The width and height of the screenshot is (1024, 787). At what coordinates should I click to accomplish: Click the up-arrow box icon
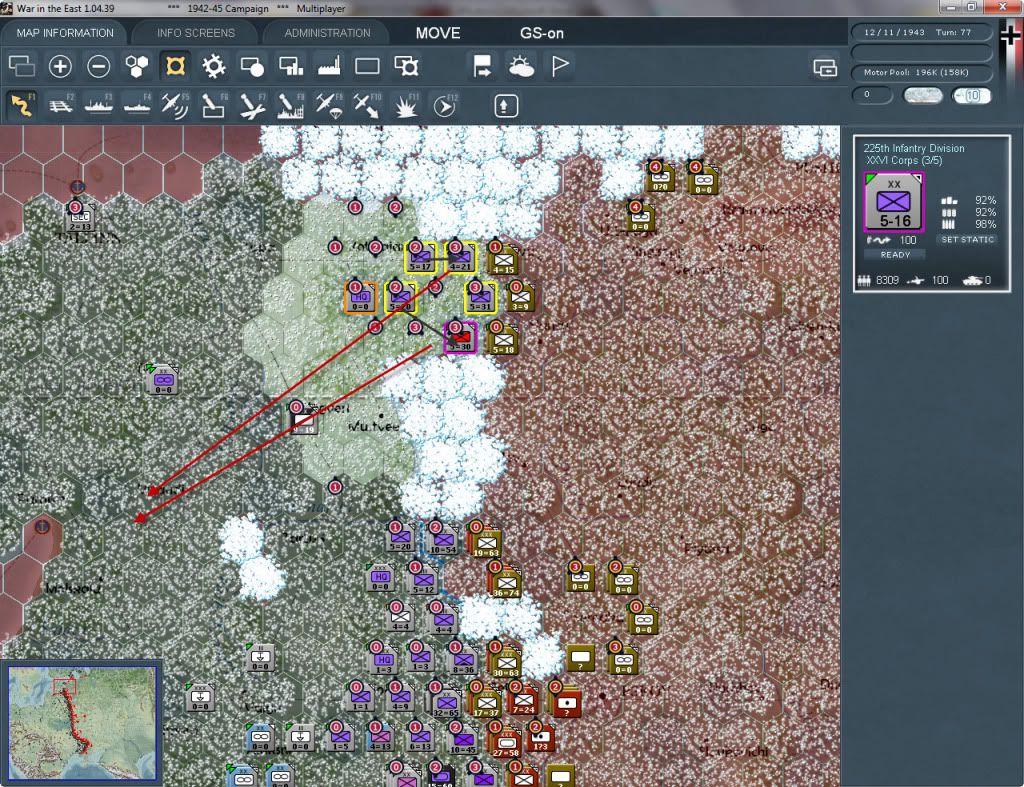click(x=506, y=106)
